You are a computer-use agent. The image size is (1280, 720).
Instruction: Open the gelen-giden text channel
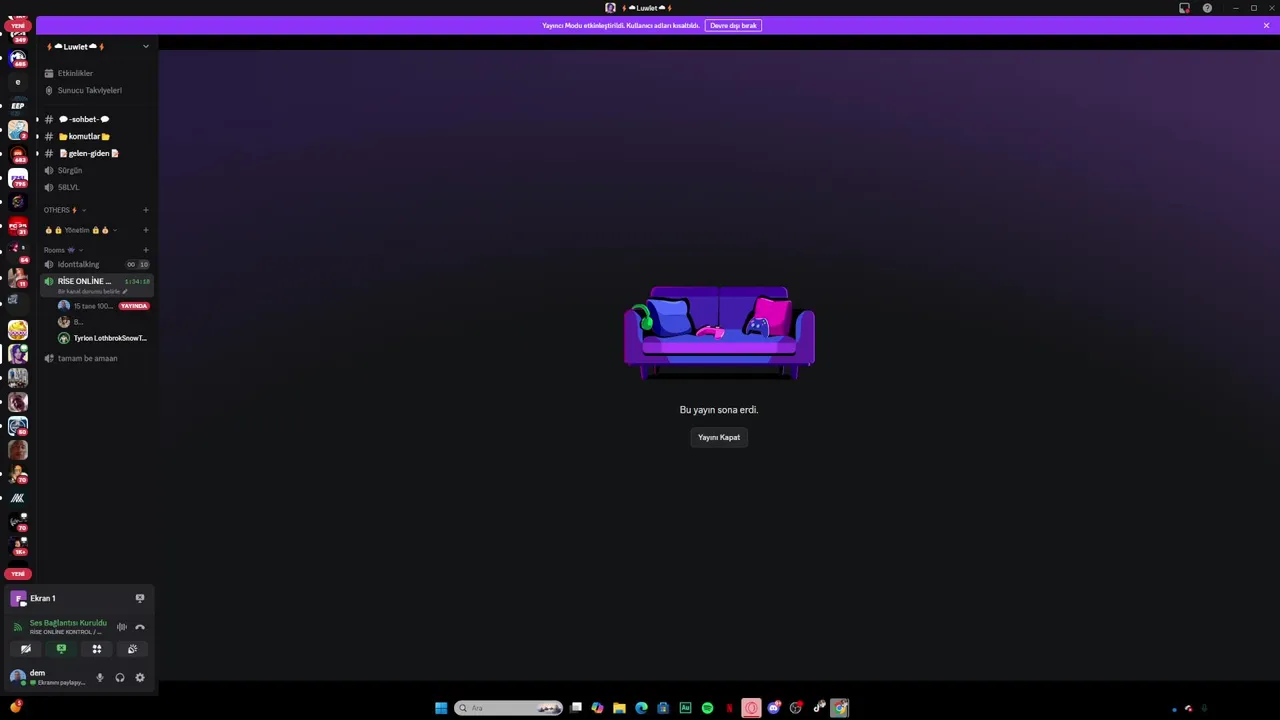(96, 153)
